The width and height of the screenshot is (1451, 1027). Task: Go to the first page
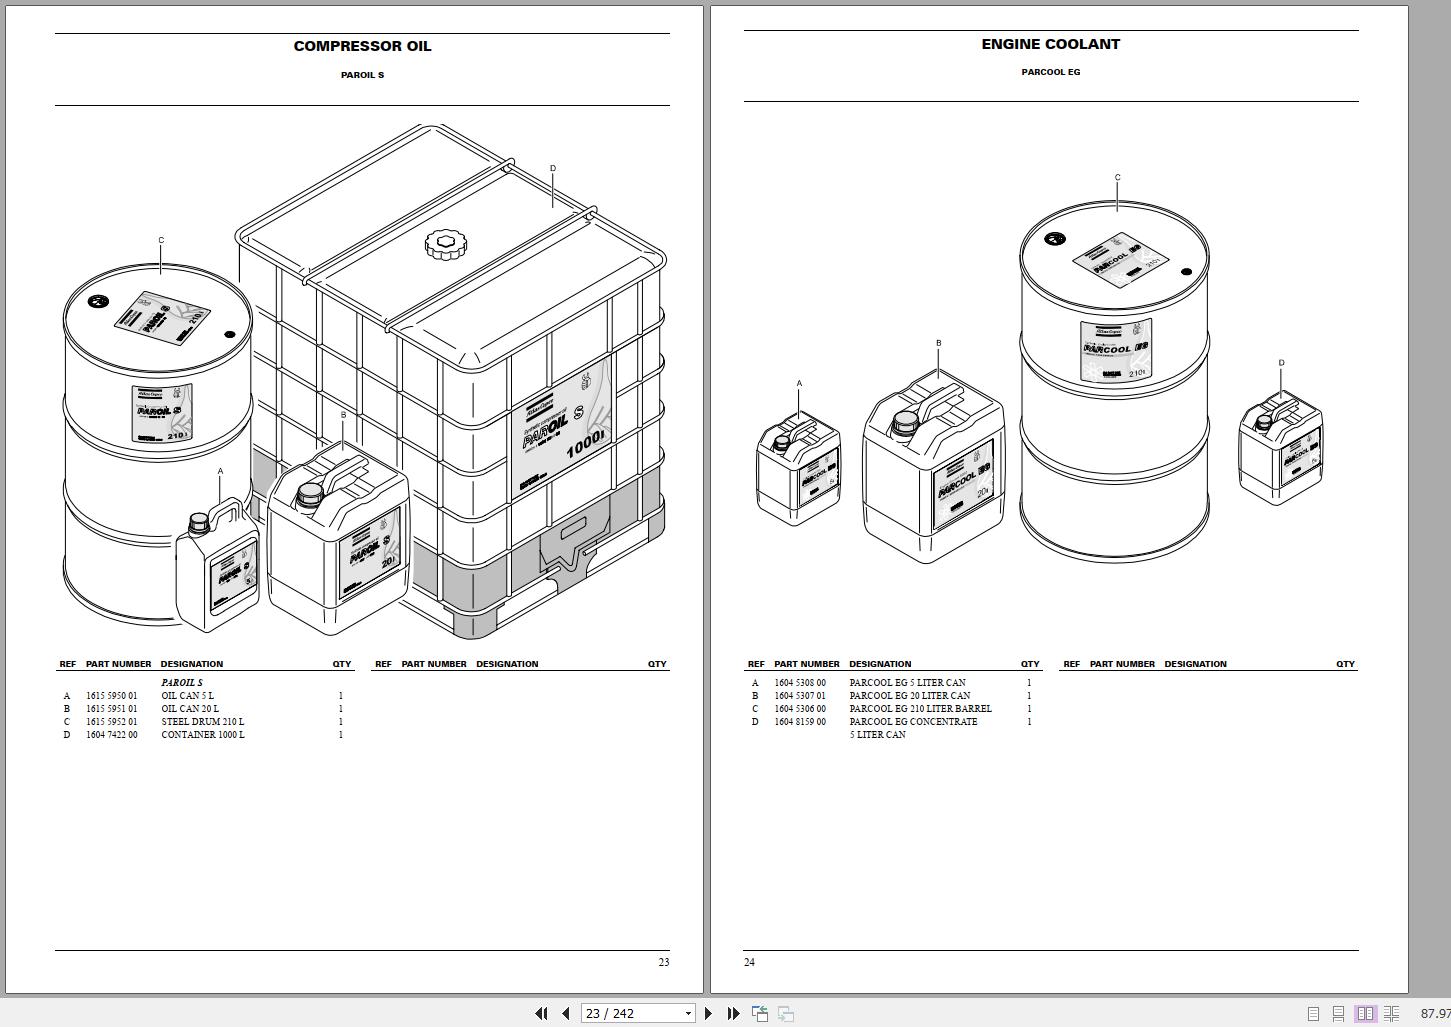click(x=541, y=1013)
